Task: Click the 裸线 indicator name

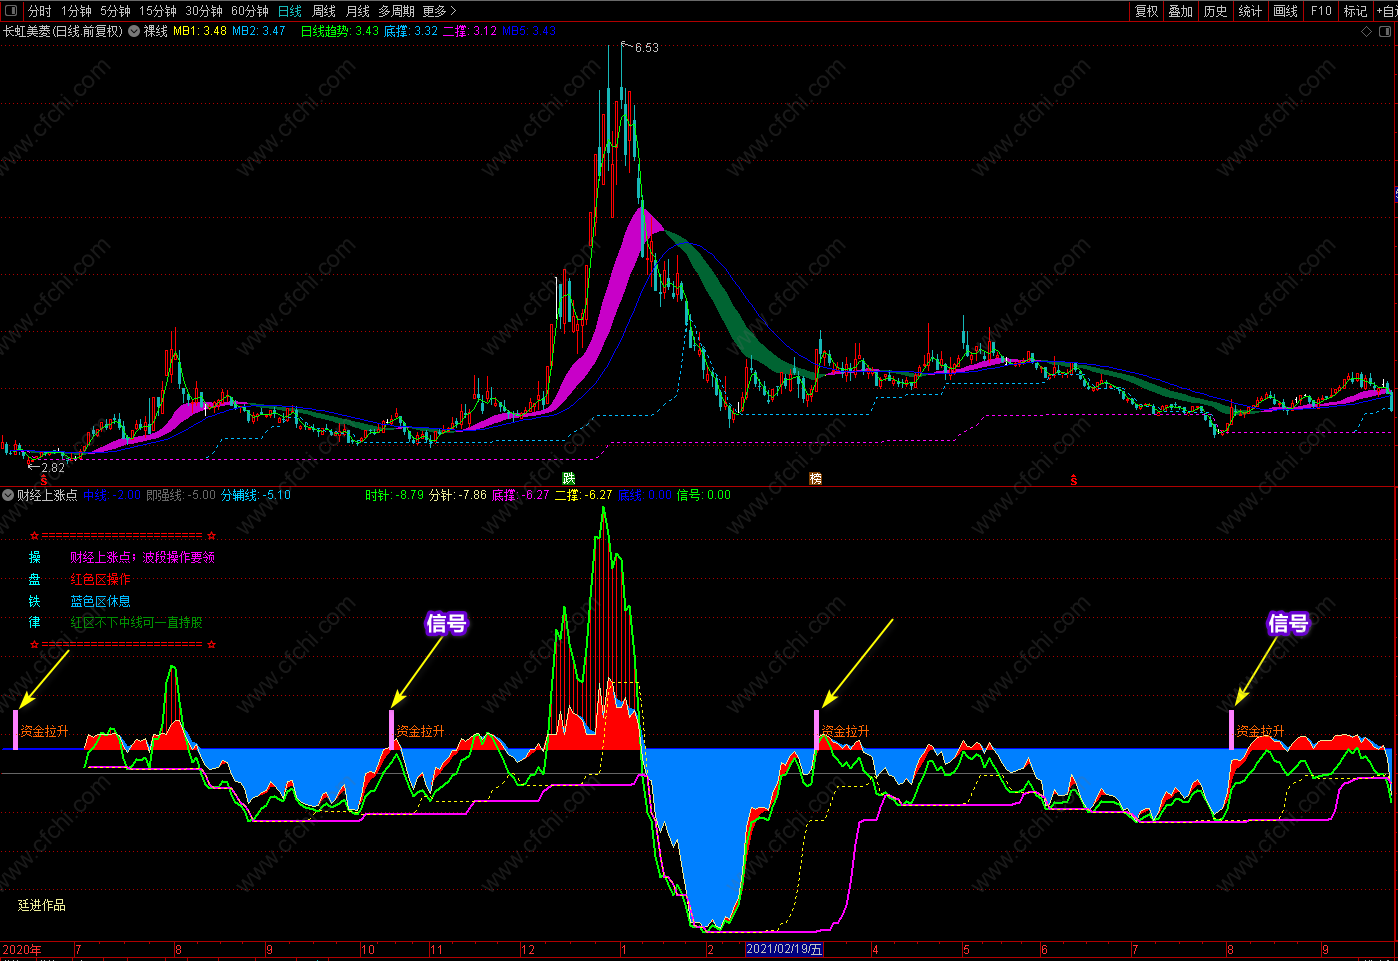Action: (x=156, y=31)
